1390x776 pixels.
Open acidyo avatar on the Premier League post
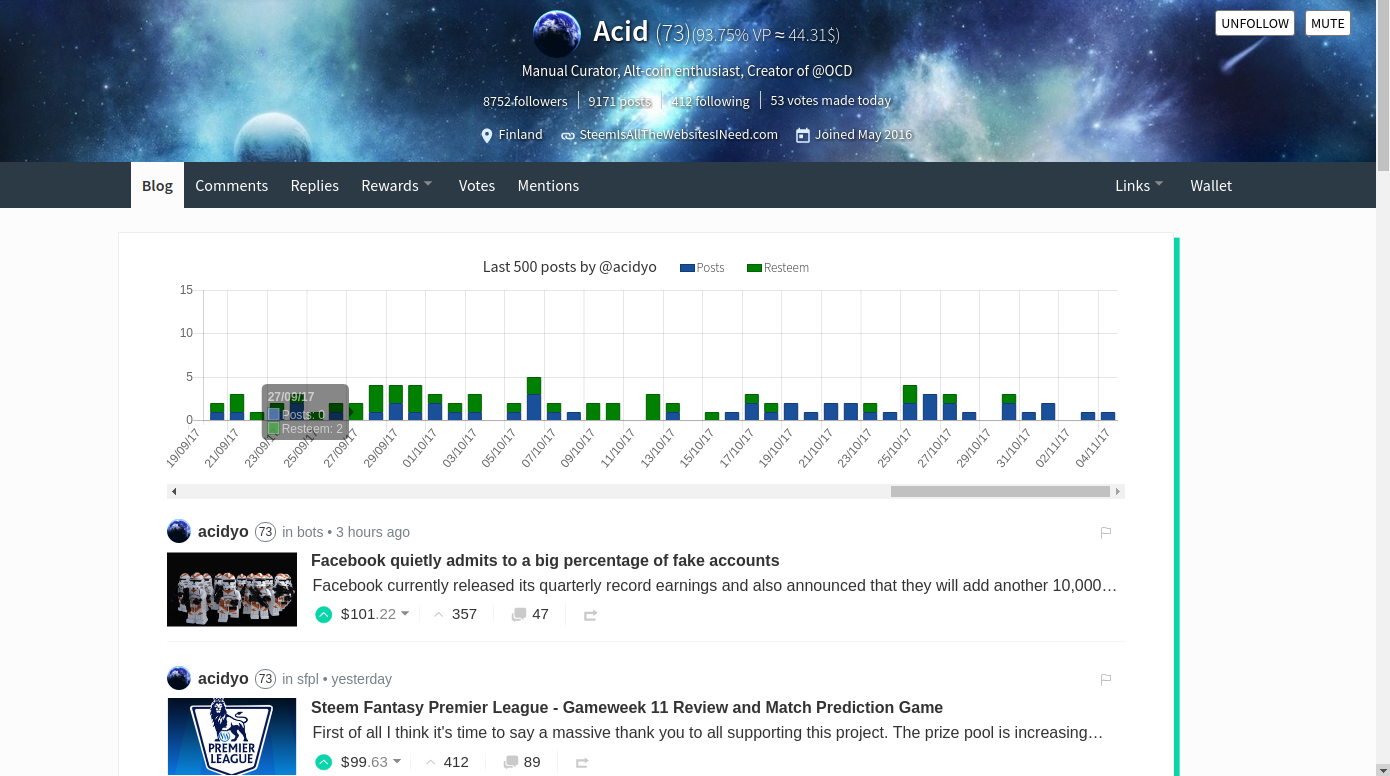[x=179, y=678]
